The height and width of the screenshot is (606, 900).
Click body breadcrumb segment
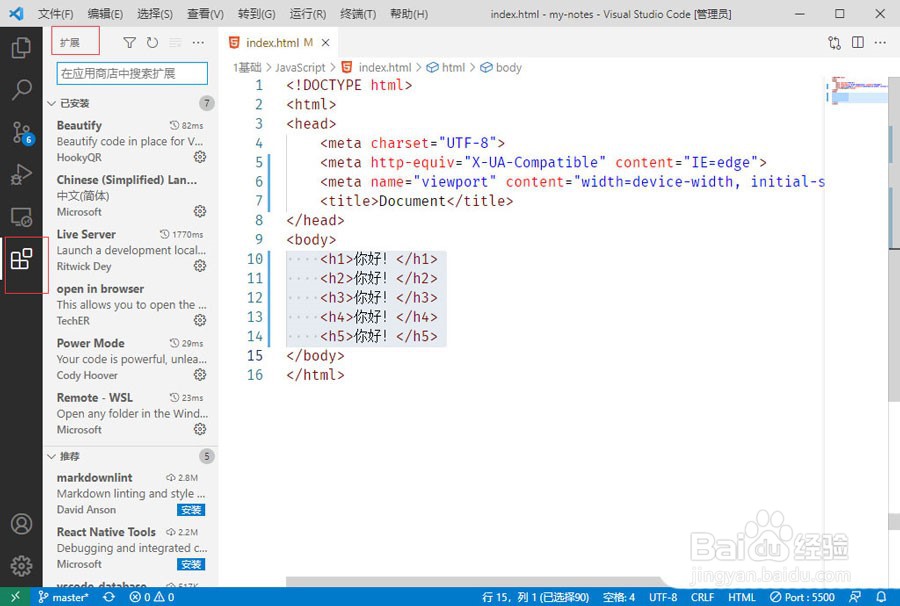pyautogui.click(x=501, y=68)
